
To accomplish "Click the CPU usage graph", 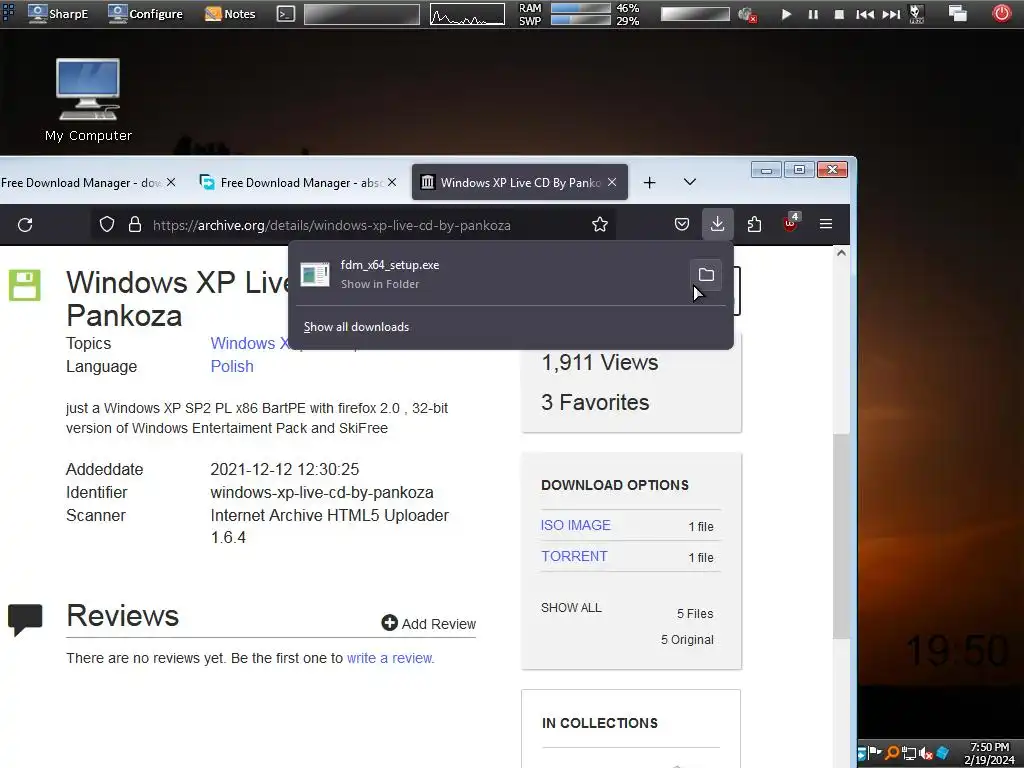I will click(467, 14).
